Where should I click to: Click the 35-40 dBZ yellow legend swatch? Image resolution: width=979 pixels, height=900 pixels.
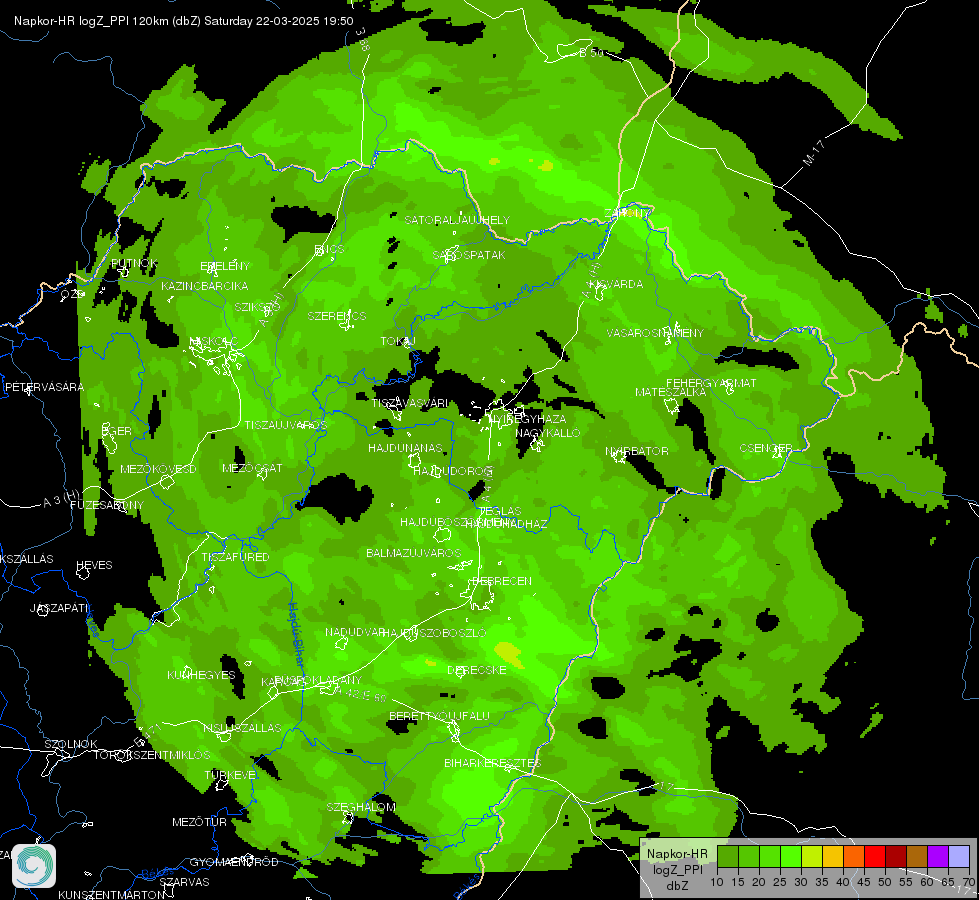pyautogui.click(x=833, y=856)
